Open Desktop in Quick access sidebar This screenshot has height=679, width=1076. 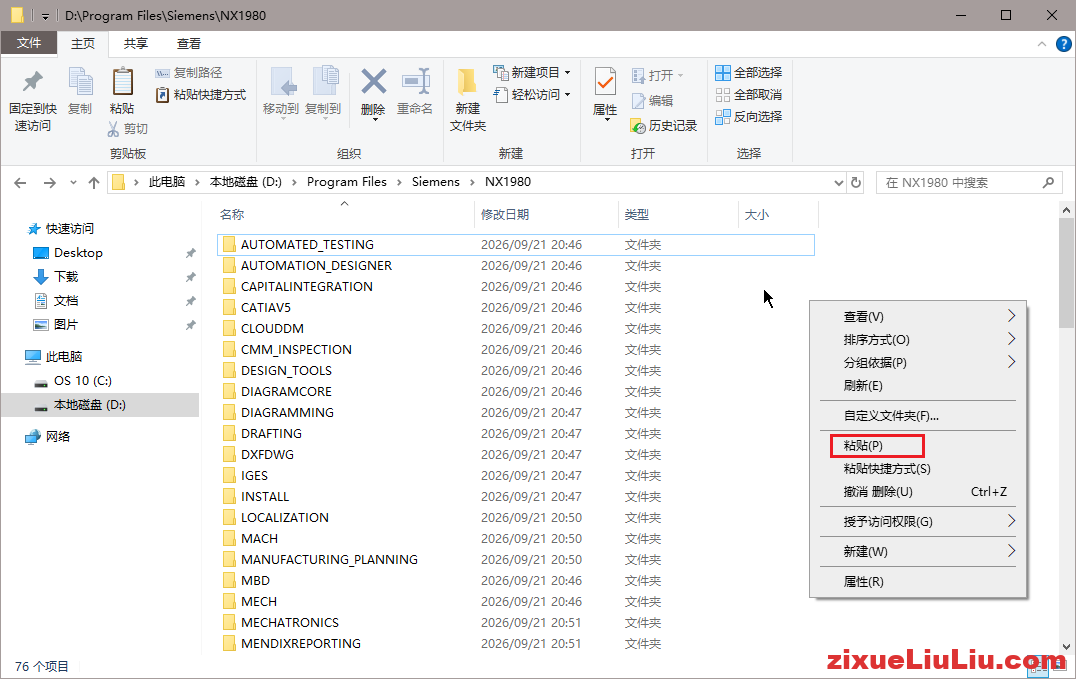78,253
